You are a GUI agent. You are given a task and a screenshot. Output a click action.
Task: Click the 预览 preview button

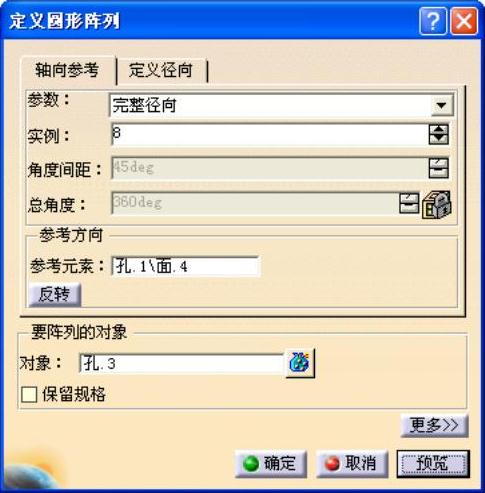433,463
